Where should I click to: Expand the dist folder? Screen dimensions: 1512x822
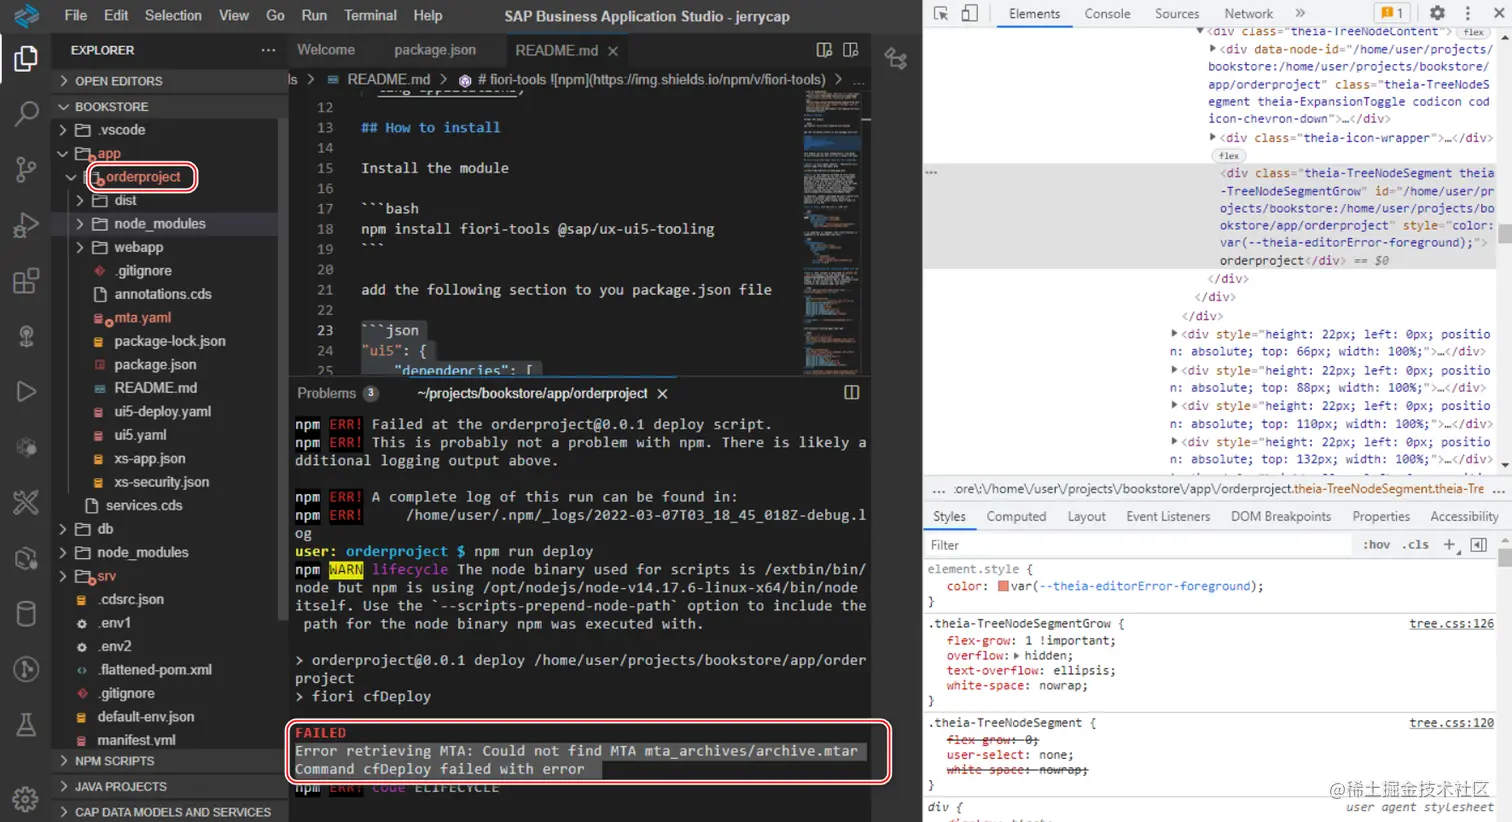point(80,201)
